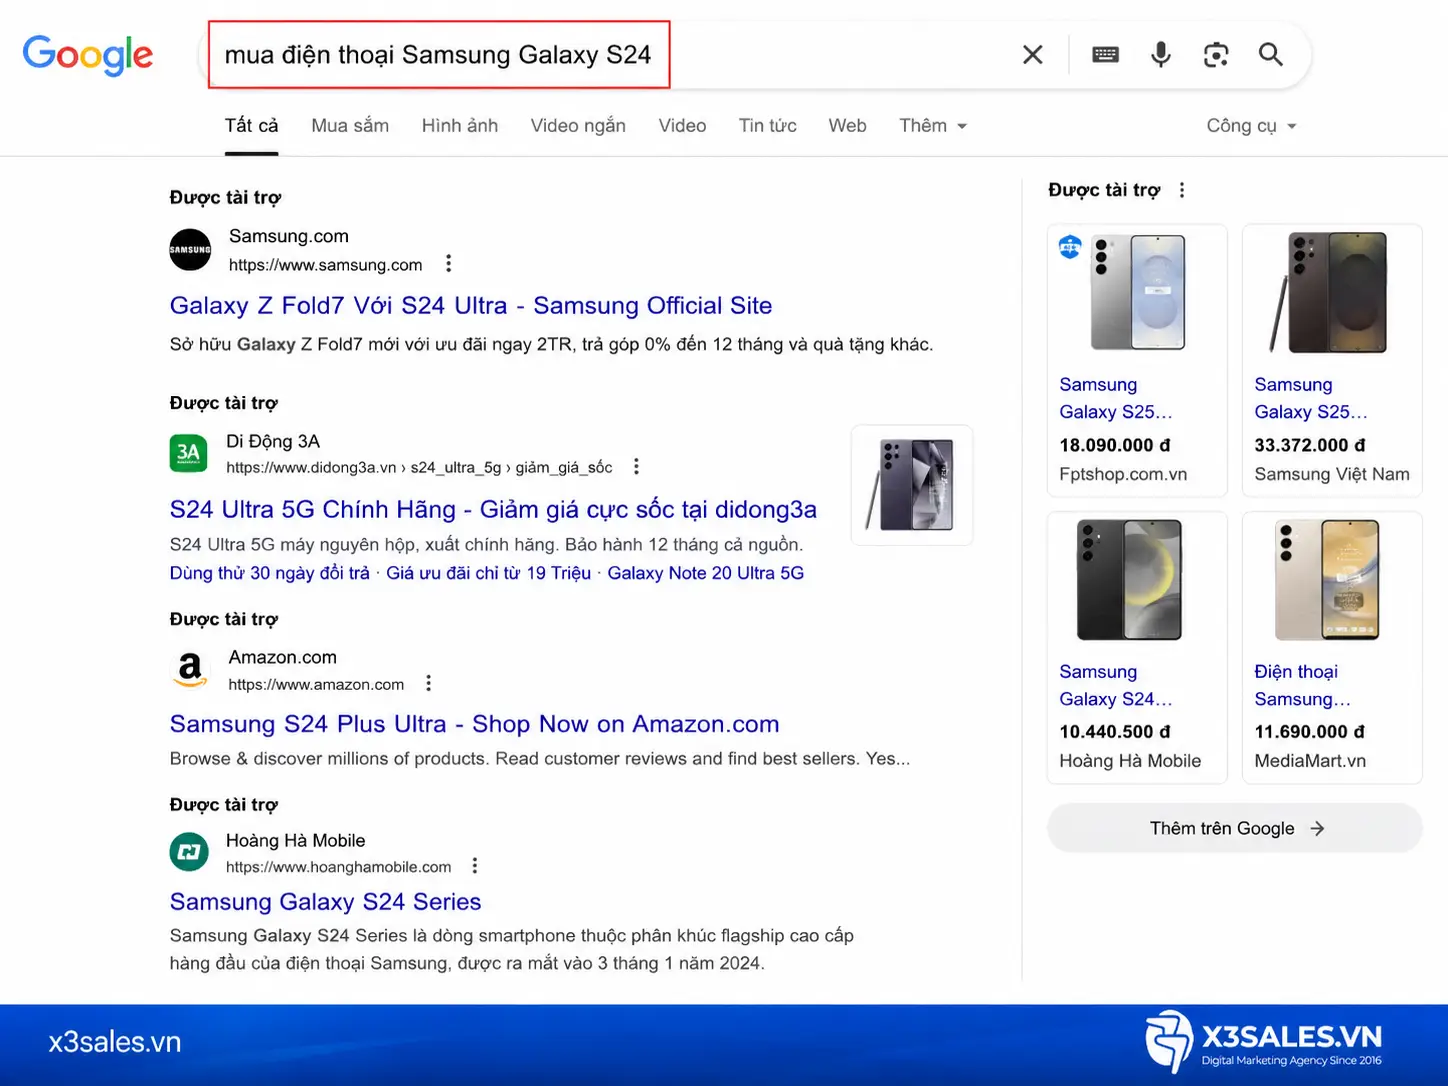
Task: Go to Google home via logo
Action: click(88, 55)
